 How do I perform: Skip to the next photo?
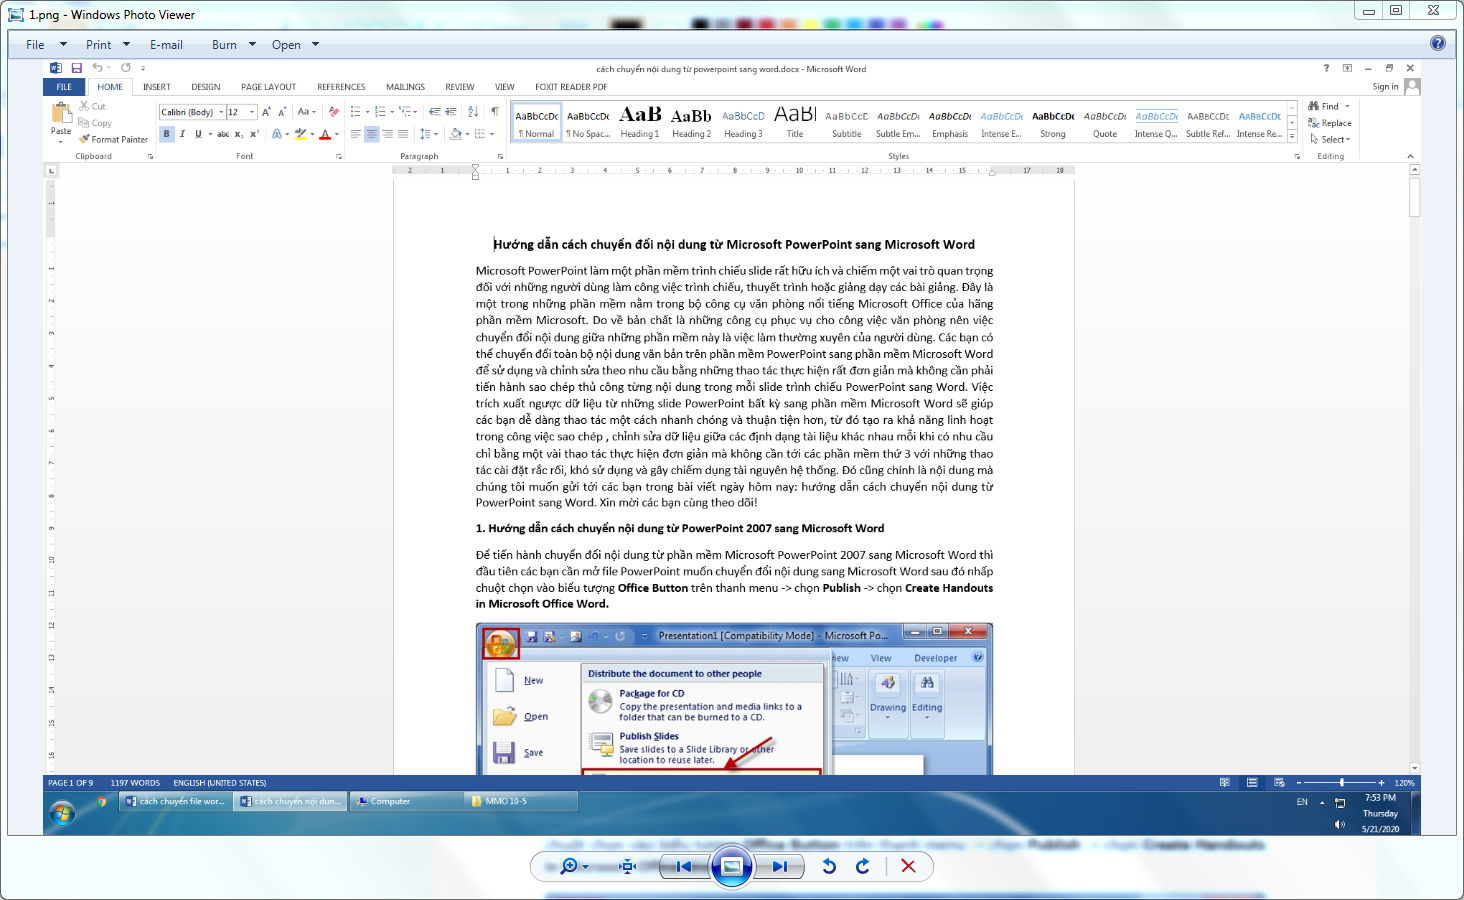click(x=779, y=866)
